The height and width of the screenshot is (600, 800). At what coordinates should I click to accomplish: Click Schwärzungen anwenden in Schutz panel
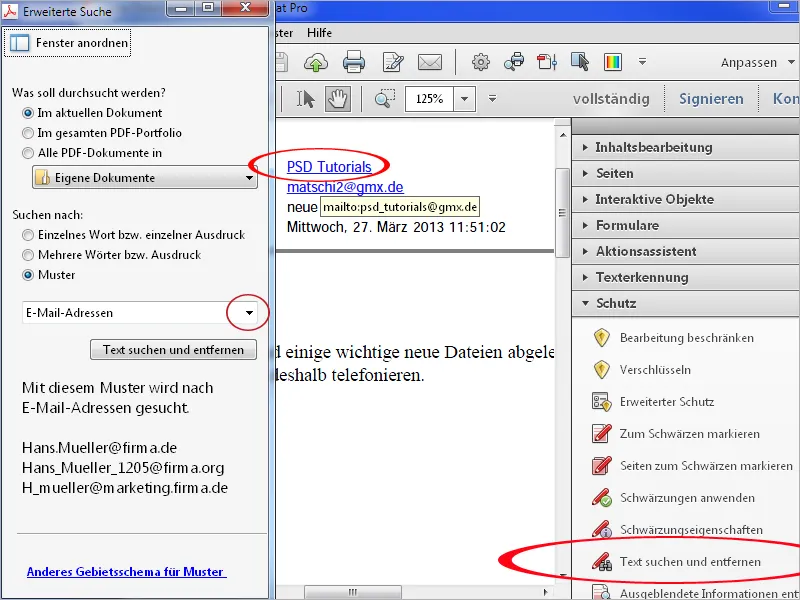pyautogui.click(x=687, y=498)
